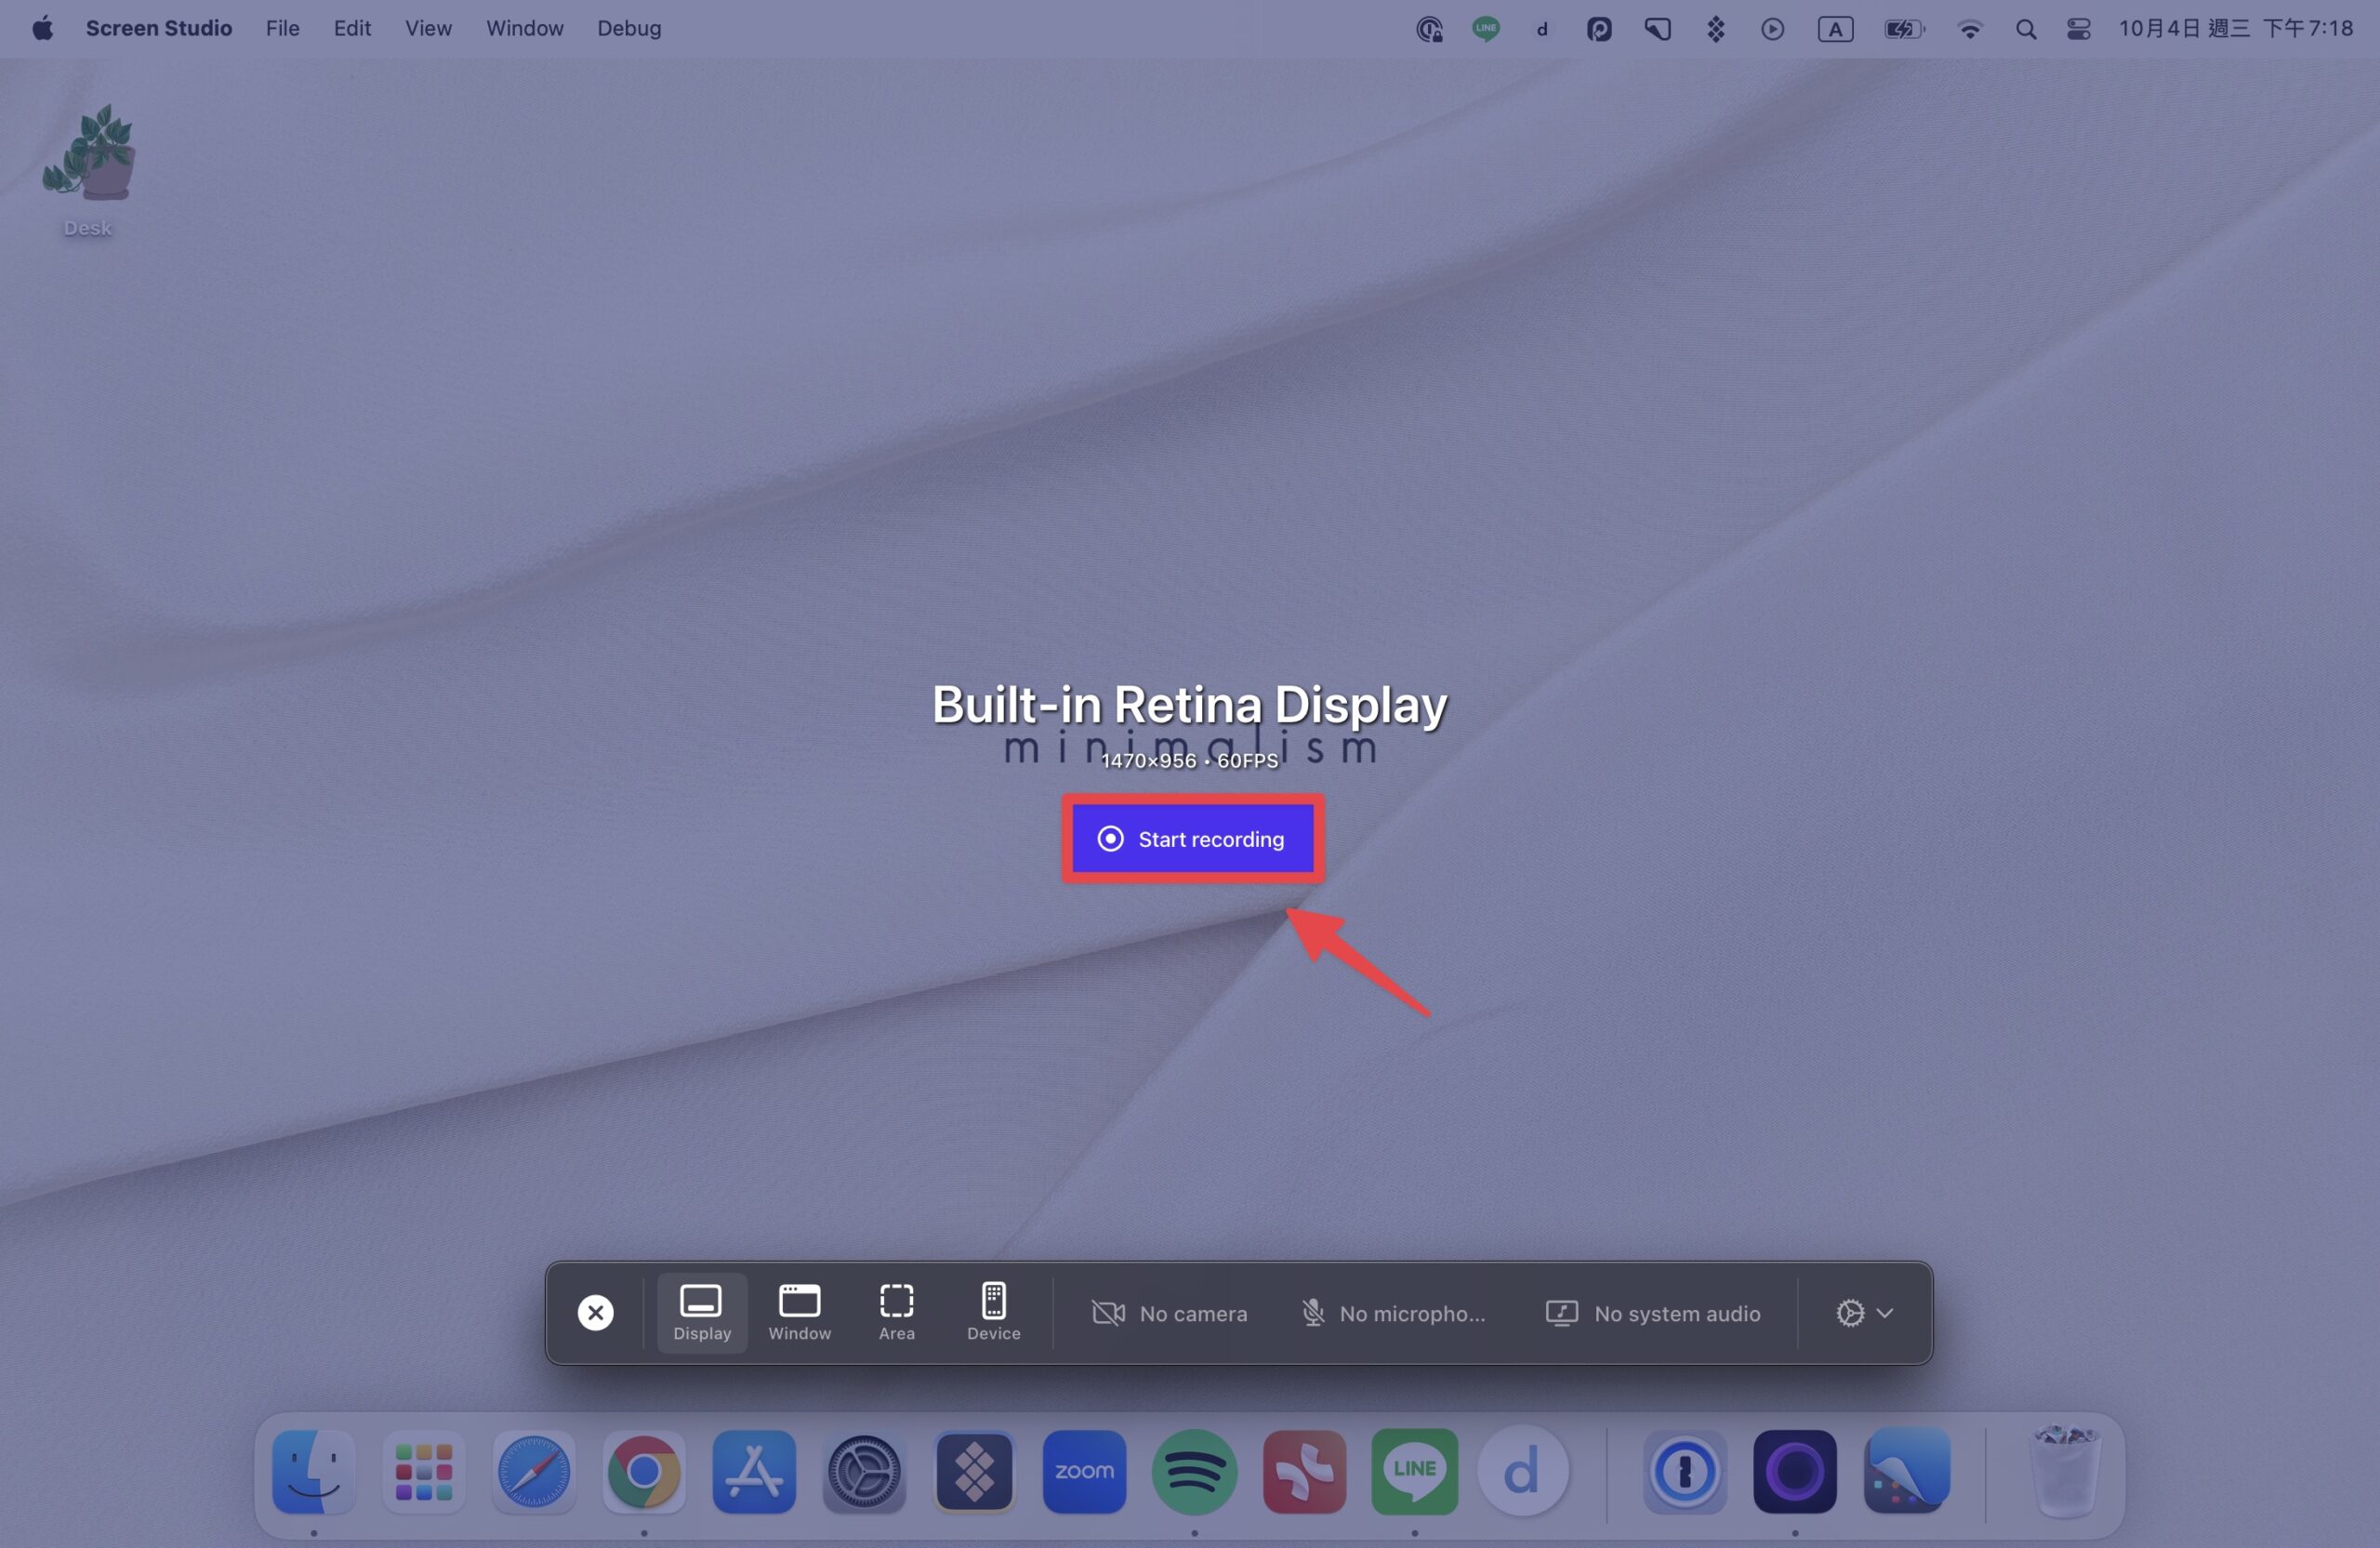Open the Control Center in menu bar

(2079, 29)
